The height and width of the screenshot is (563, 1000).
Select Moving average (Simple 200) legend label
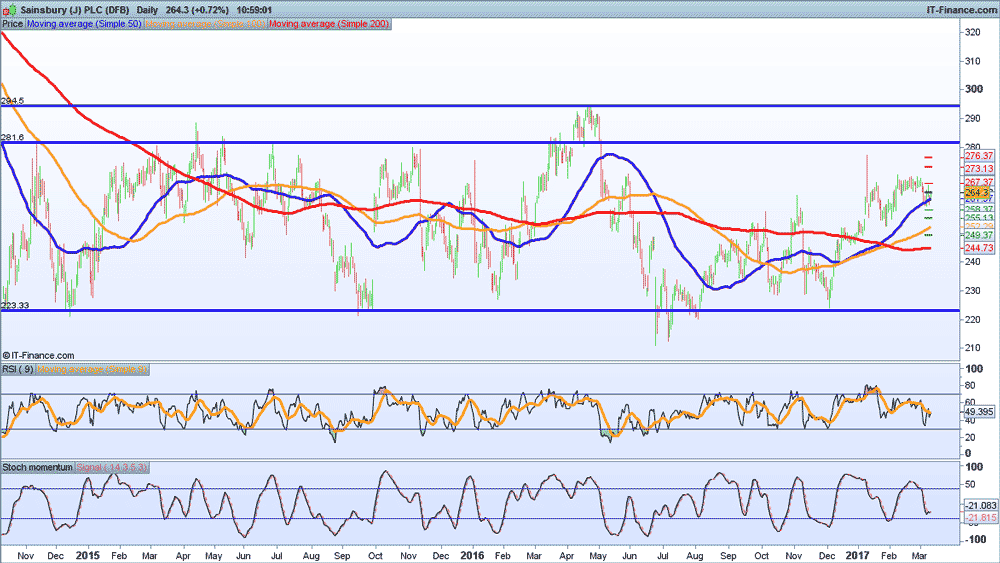tap(329, 24)
